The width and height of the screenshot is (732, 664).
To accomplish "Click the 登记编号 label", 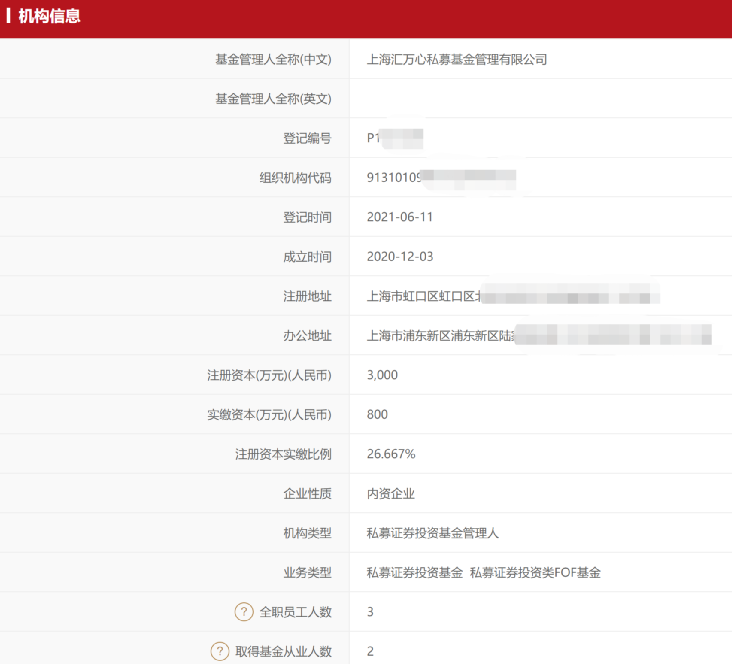I will coord(307,138).
